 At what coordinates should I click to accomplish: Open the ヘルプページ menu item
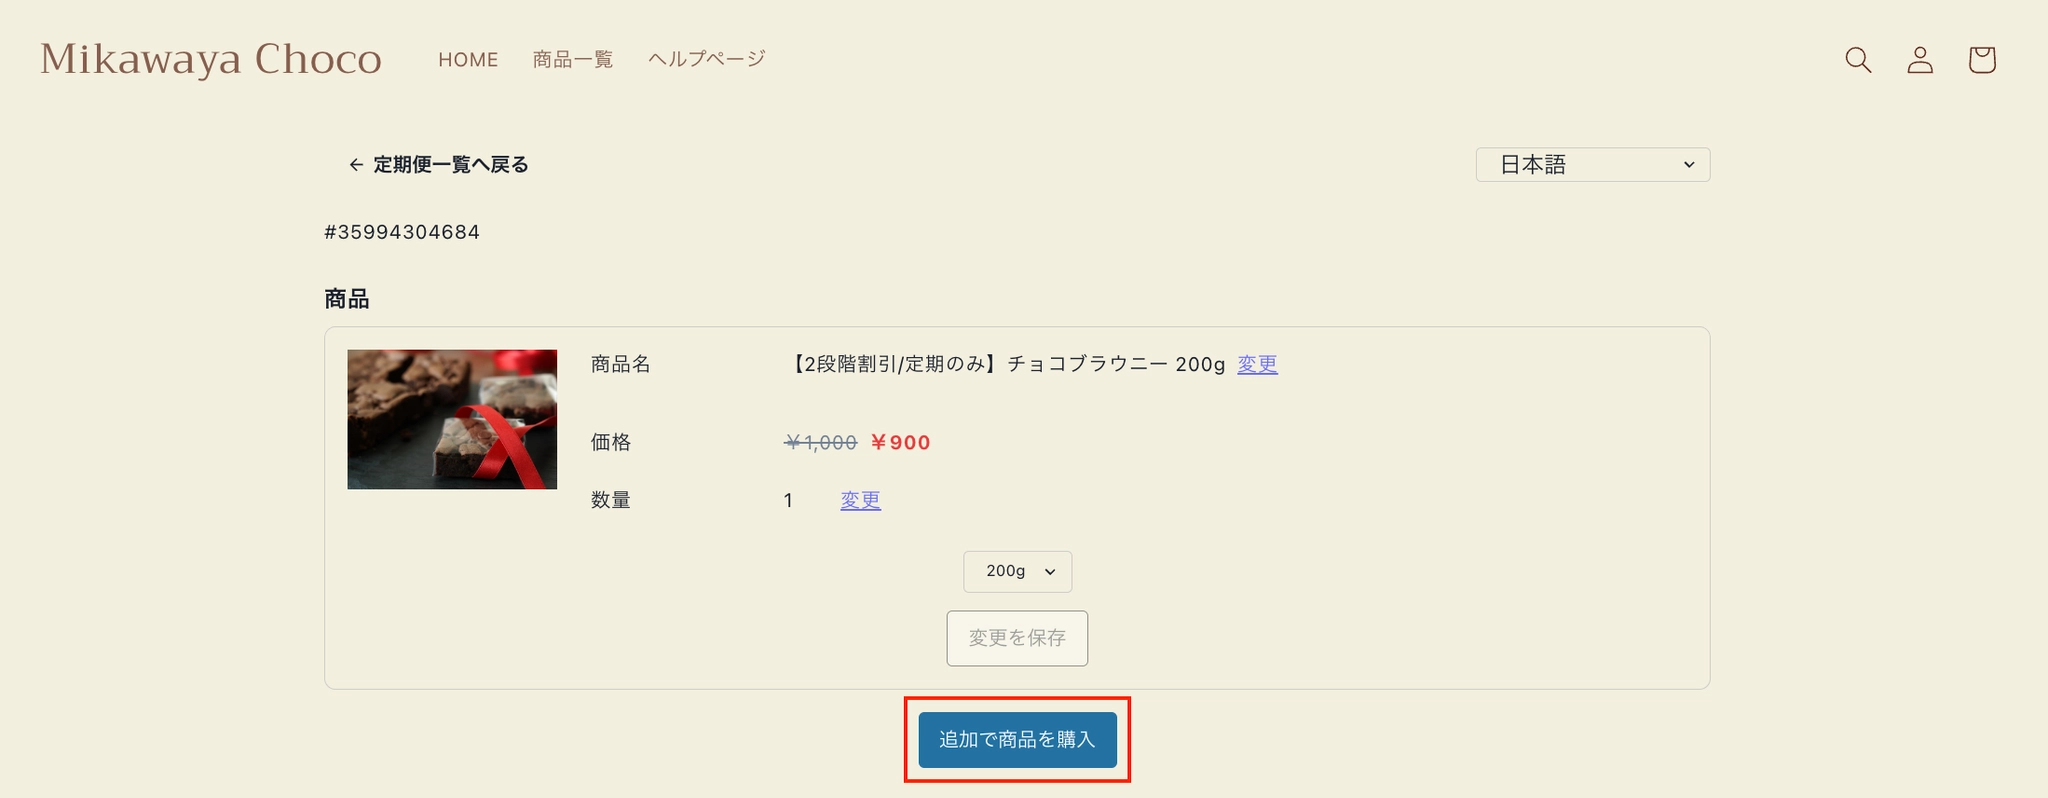point(707,59)
